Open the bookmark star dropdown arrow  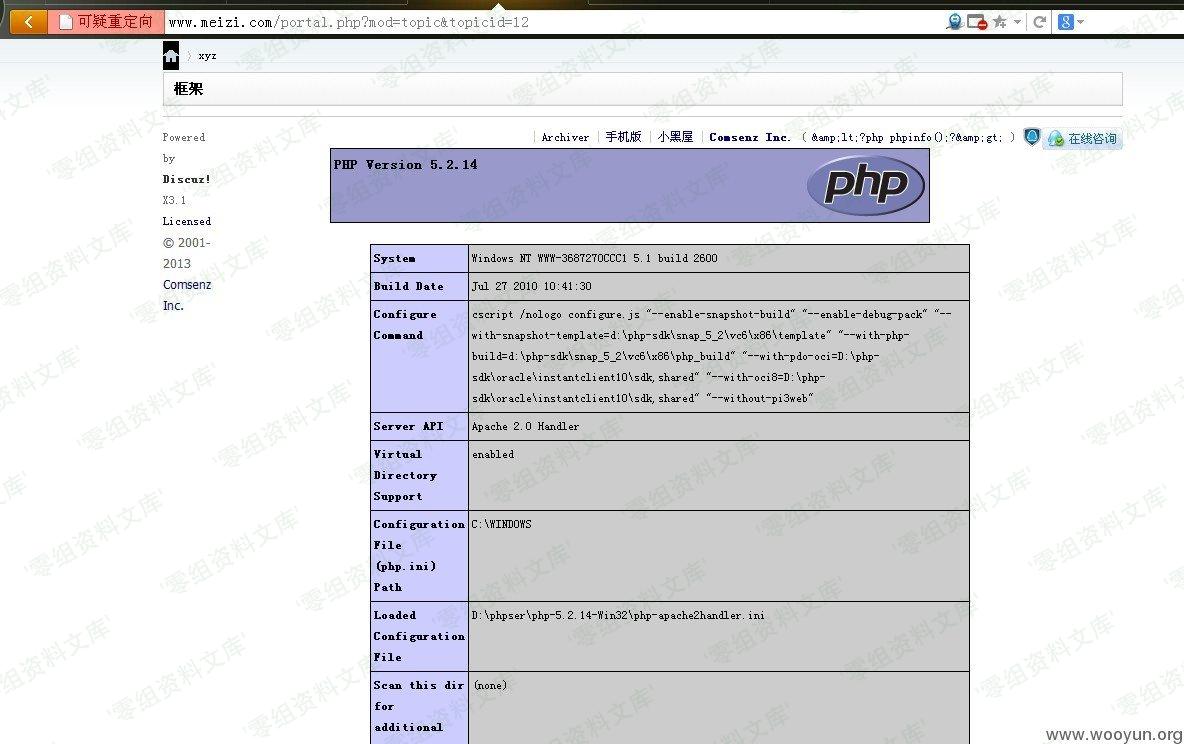point(1017,21)
